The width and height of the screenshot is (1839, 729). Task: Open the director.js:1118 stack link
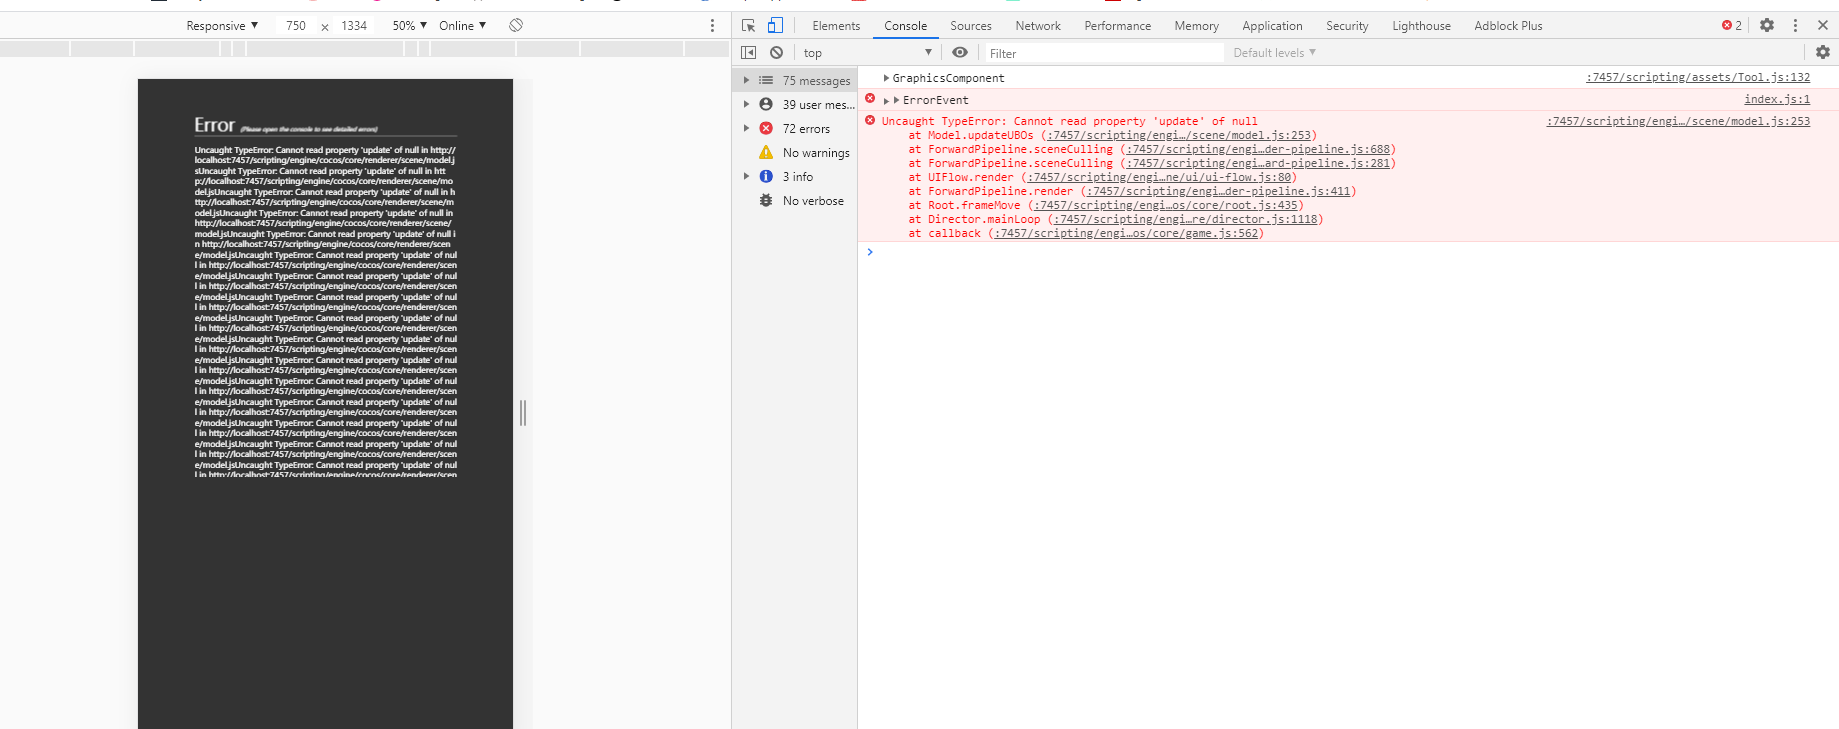point(1185,219)
